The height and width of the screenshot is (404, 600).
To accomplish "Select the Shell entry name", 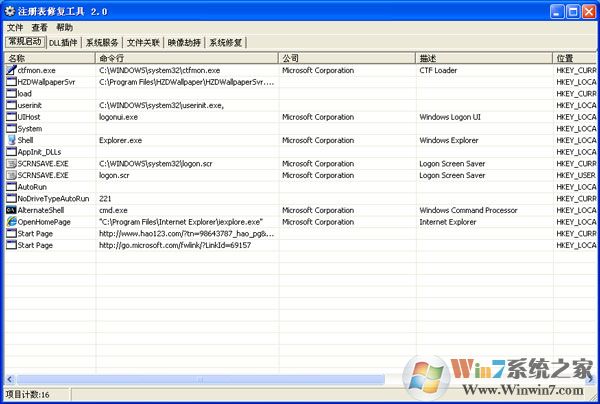I will click(x=25, y=140).
